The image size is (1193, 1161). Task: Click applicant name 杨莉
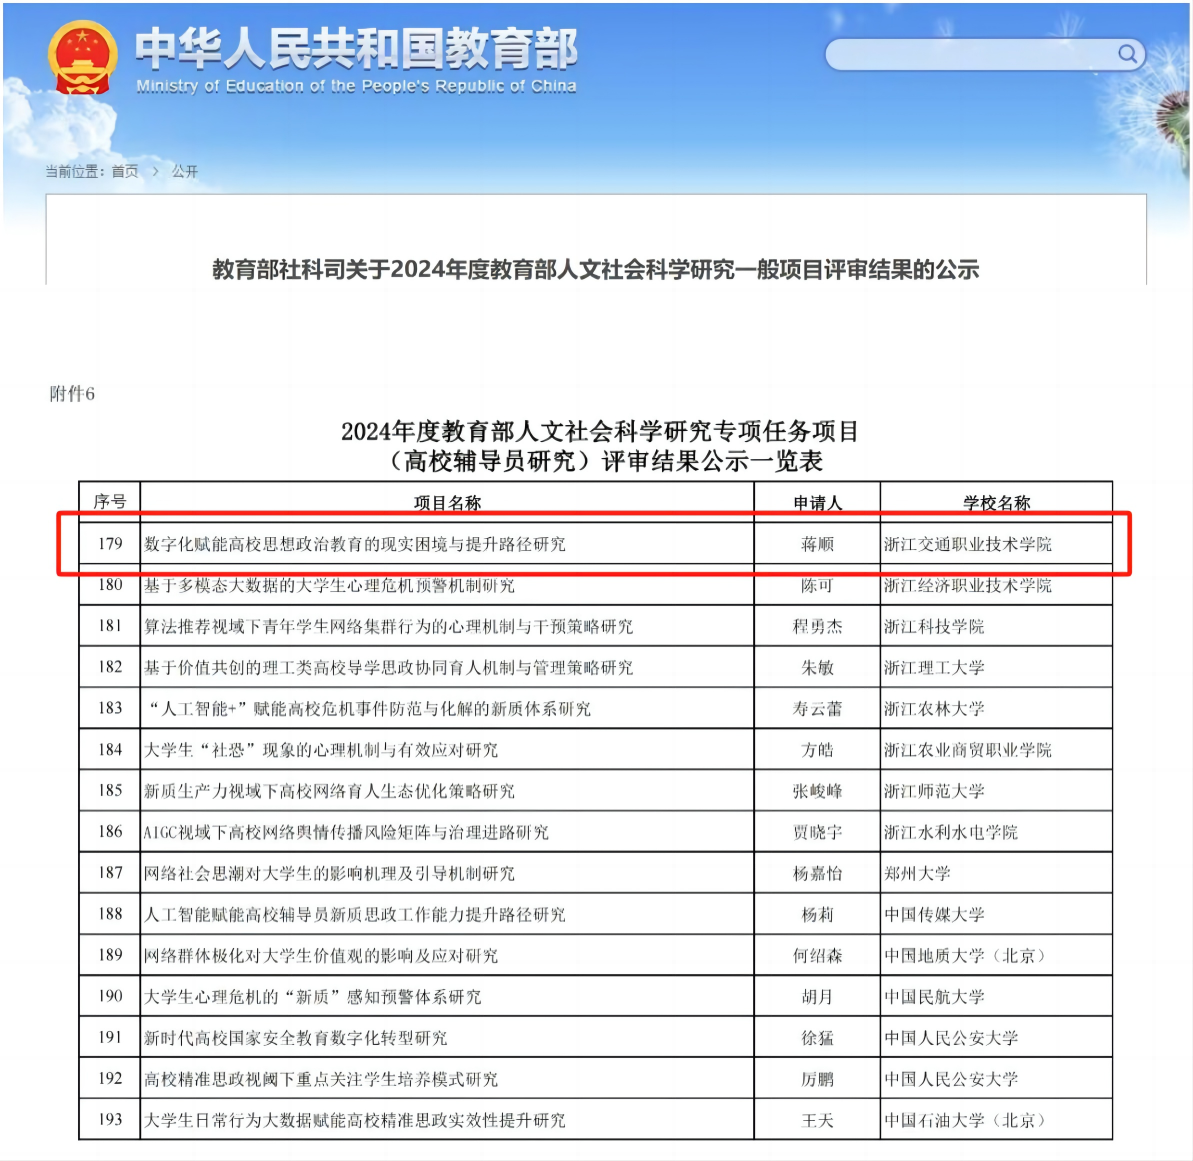817,914
